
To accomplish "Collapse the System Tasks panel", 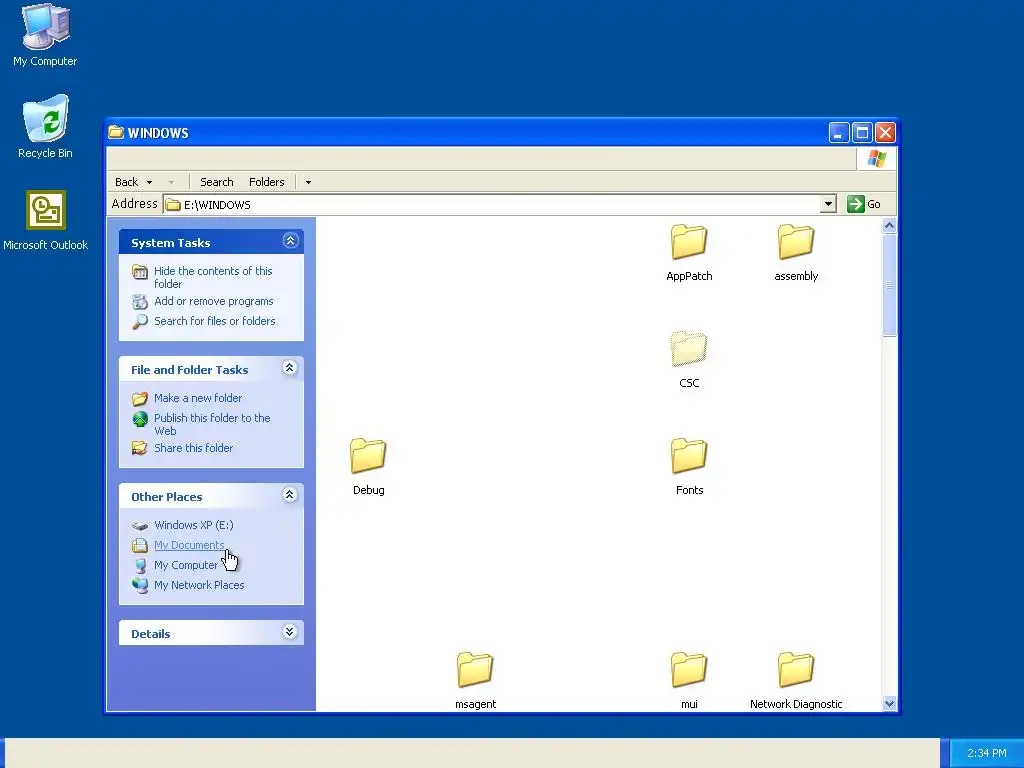I will pyautogui.click(x=290, y=241).
